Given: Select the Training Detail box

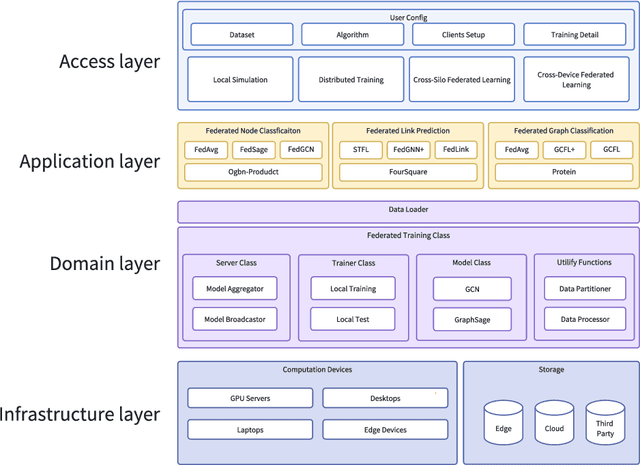Looking at the screenshot, I should 577,34.
